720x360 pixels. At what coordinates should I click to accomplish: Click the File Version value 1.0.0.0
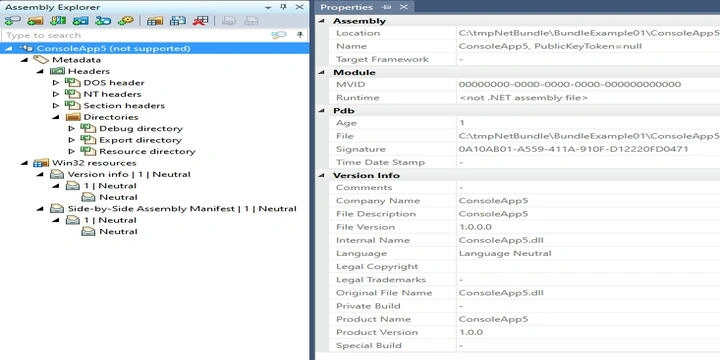pos(475,227)
